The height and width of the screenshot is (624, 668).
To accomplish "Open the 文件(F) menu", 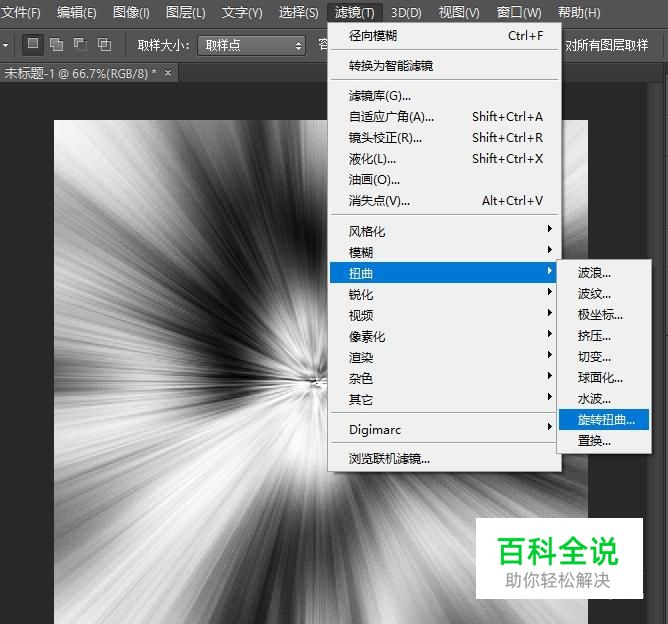I will [x=20, y=12].
